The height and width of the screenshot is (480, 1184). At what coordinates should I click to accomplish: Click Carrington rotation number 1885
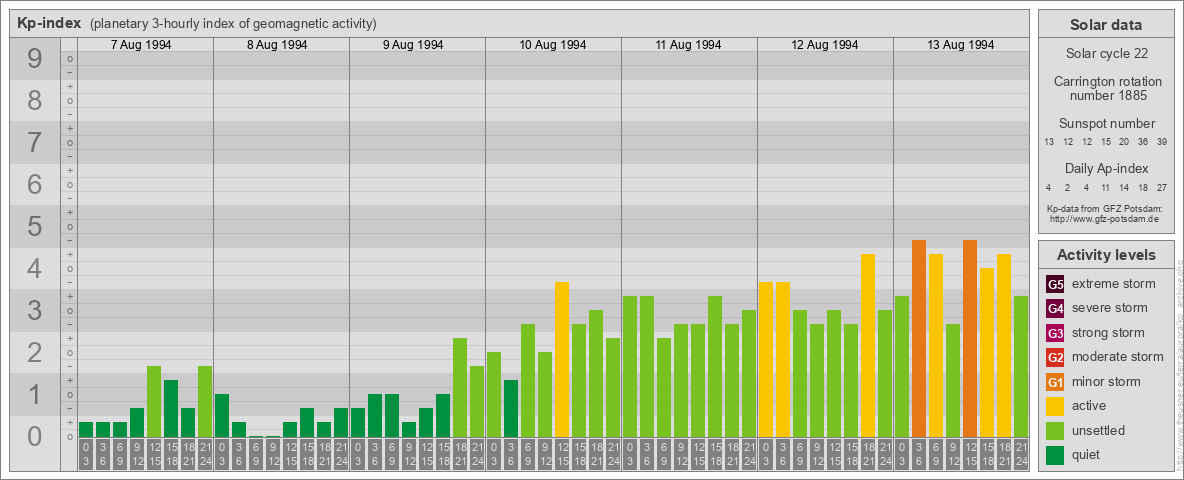(1106, 88)
